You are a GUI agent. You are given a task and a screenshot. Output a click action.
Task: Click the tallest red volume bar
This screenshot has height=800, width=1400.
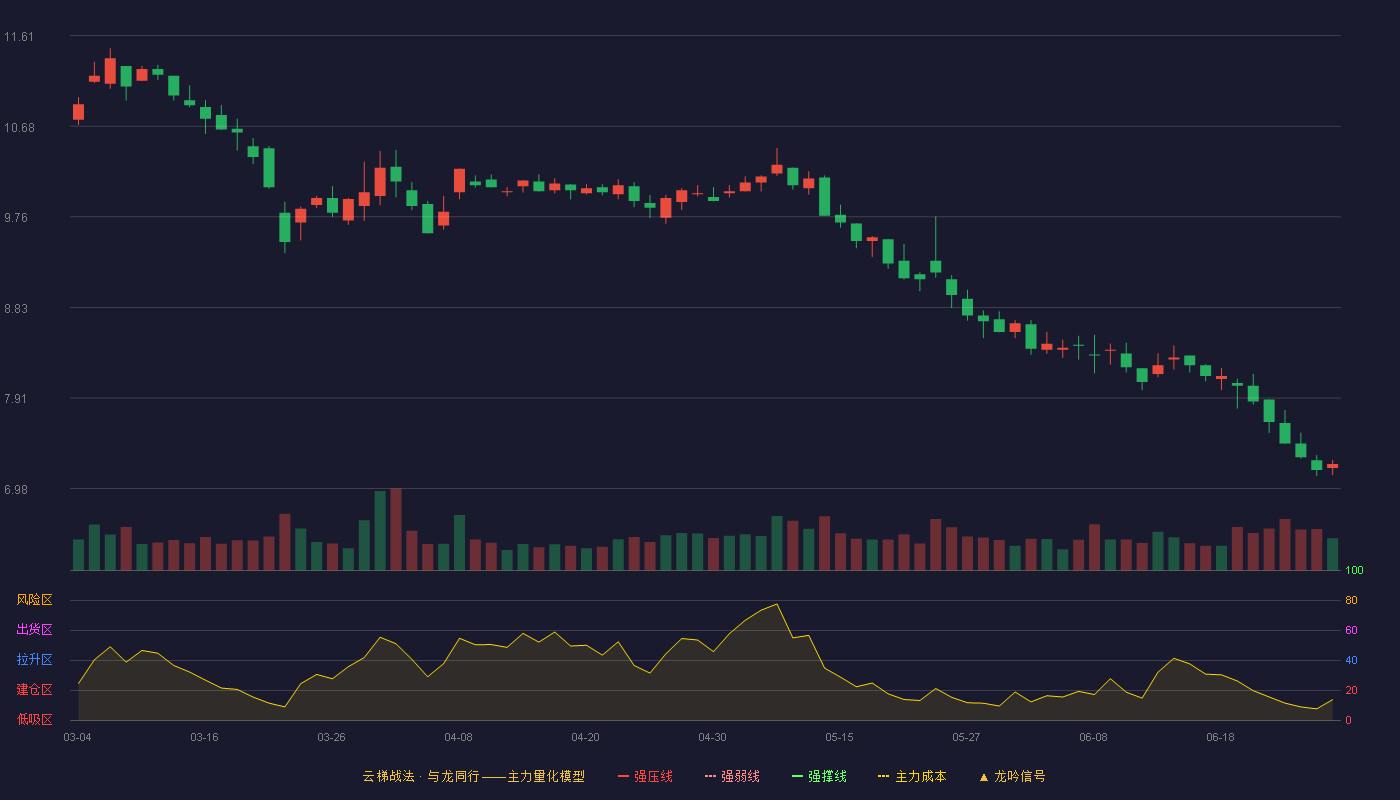pyautogui.click(x=396, y=529)
